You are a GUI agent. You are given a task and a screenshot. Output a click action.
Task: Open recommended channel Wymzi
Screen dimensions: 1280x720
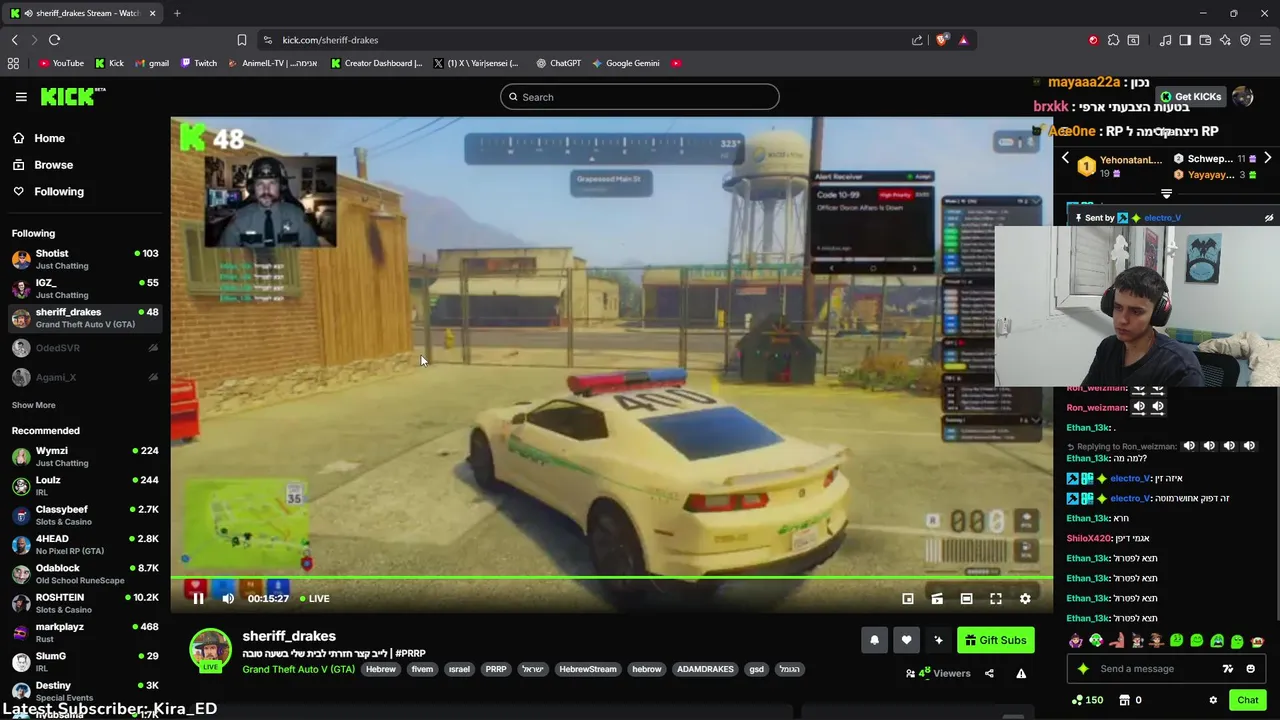coord(85,456)
